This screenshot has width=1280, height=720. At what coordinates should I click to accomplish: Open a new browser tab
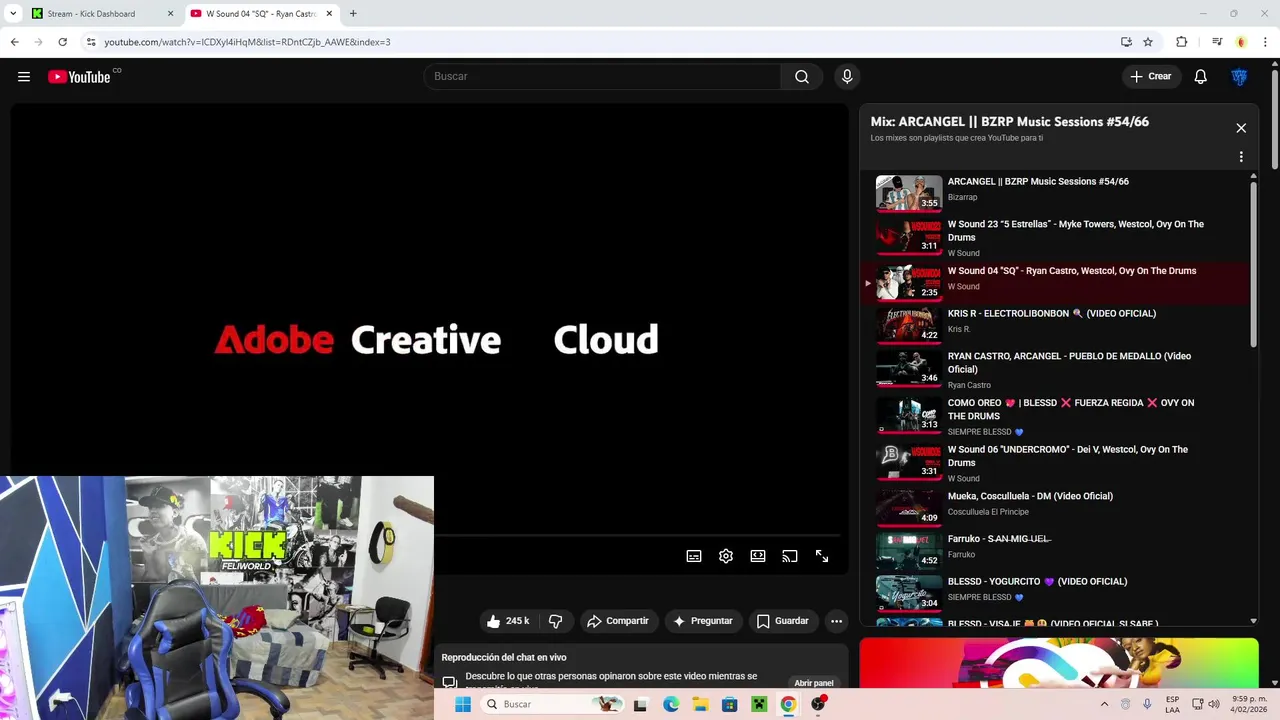(x=353, y=14)
